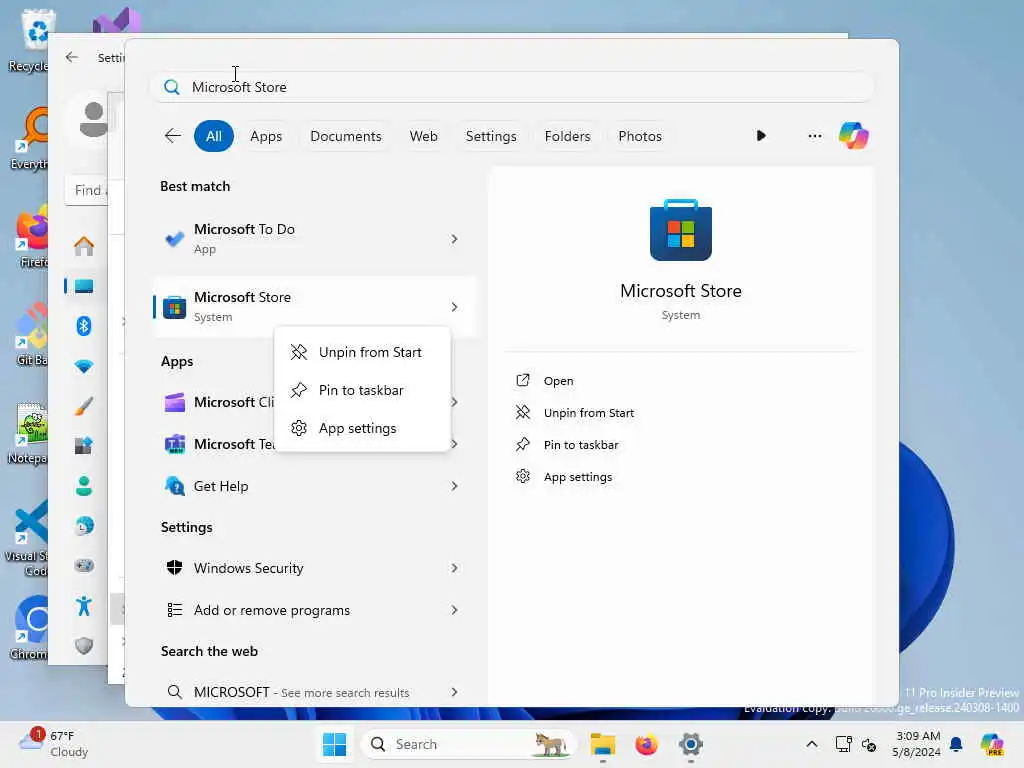Switch to Folders filter tab
This screenshot has width=1024, height=768.
pyautogui.click(x=568, y=136)
